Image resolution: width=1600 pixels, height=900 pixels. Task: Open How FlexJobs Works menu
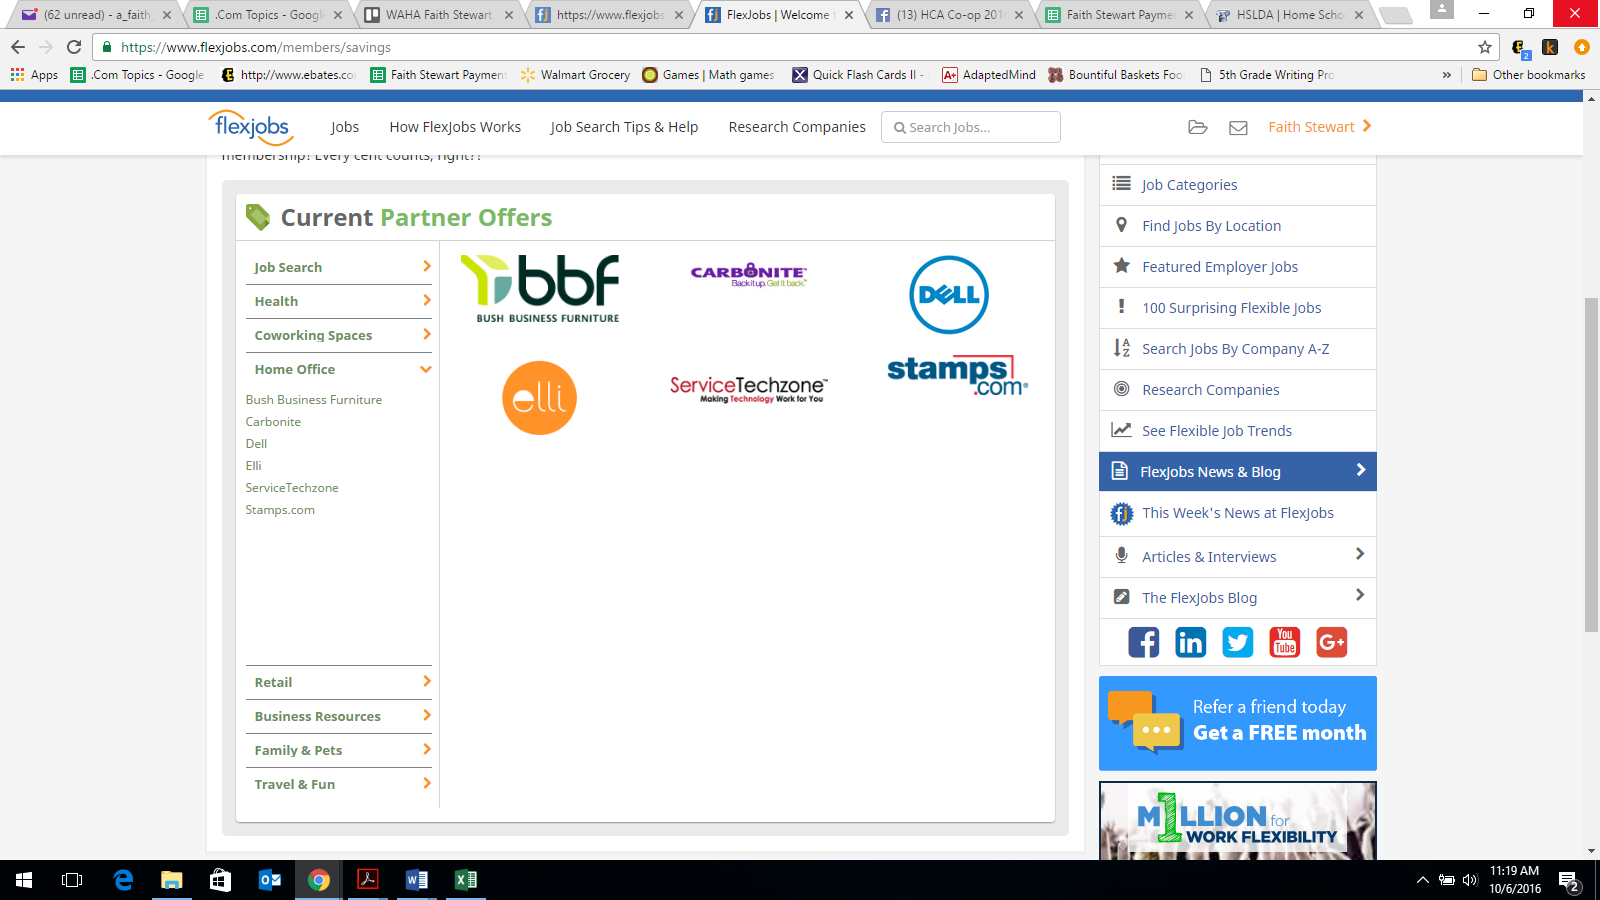(x=455, y=127)
